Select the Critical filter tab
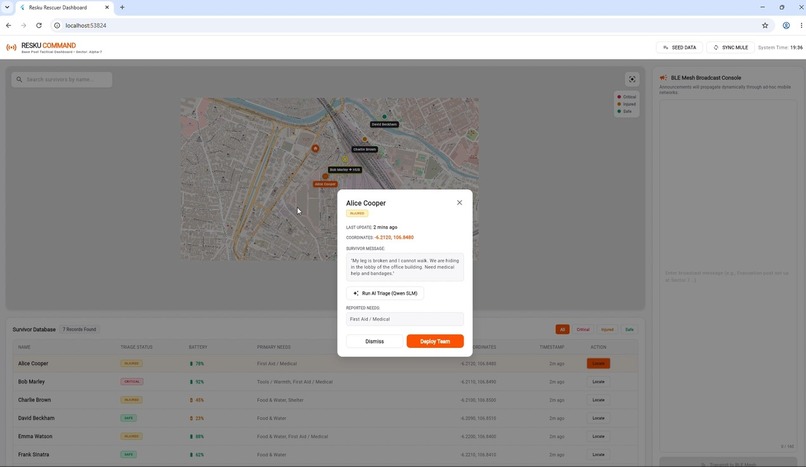Screen dimensions: 806x467 [583, 329]
